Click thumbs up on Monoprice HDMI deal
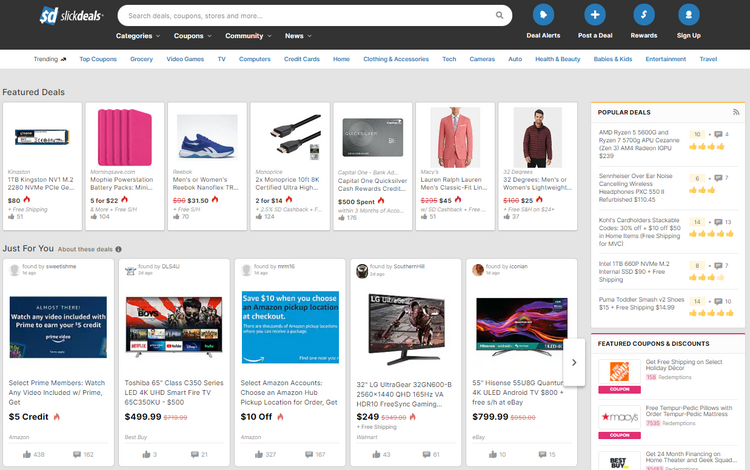 259,217
